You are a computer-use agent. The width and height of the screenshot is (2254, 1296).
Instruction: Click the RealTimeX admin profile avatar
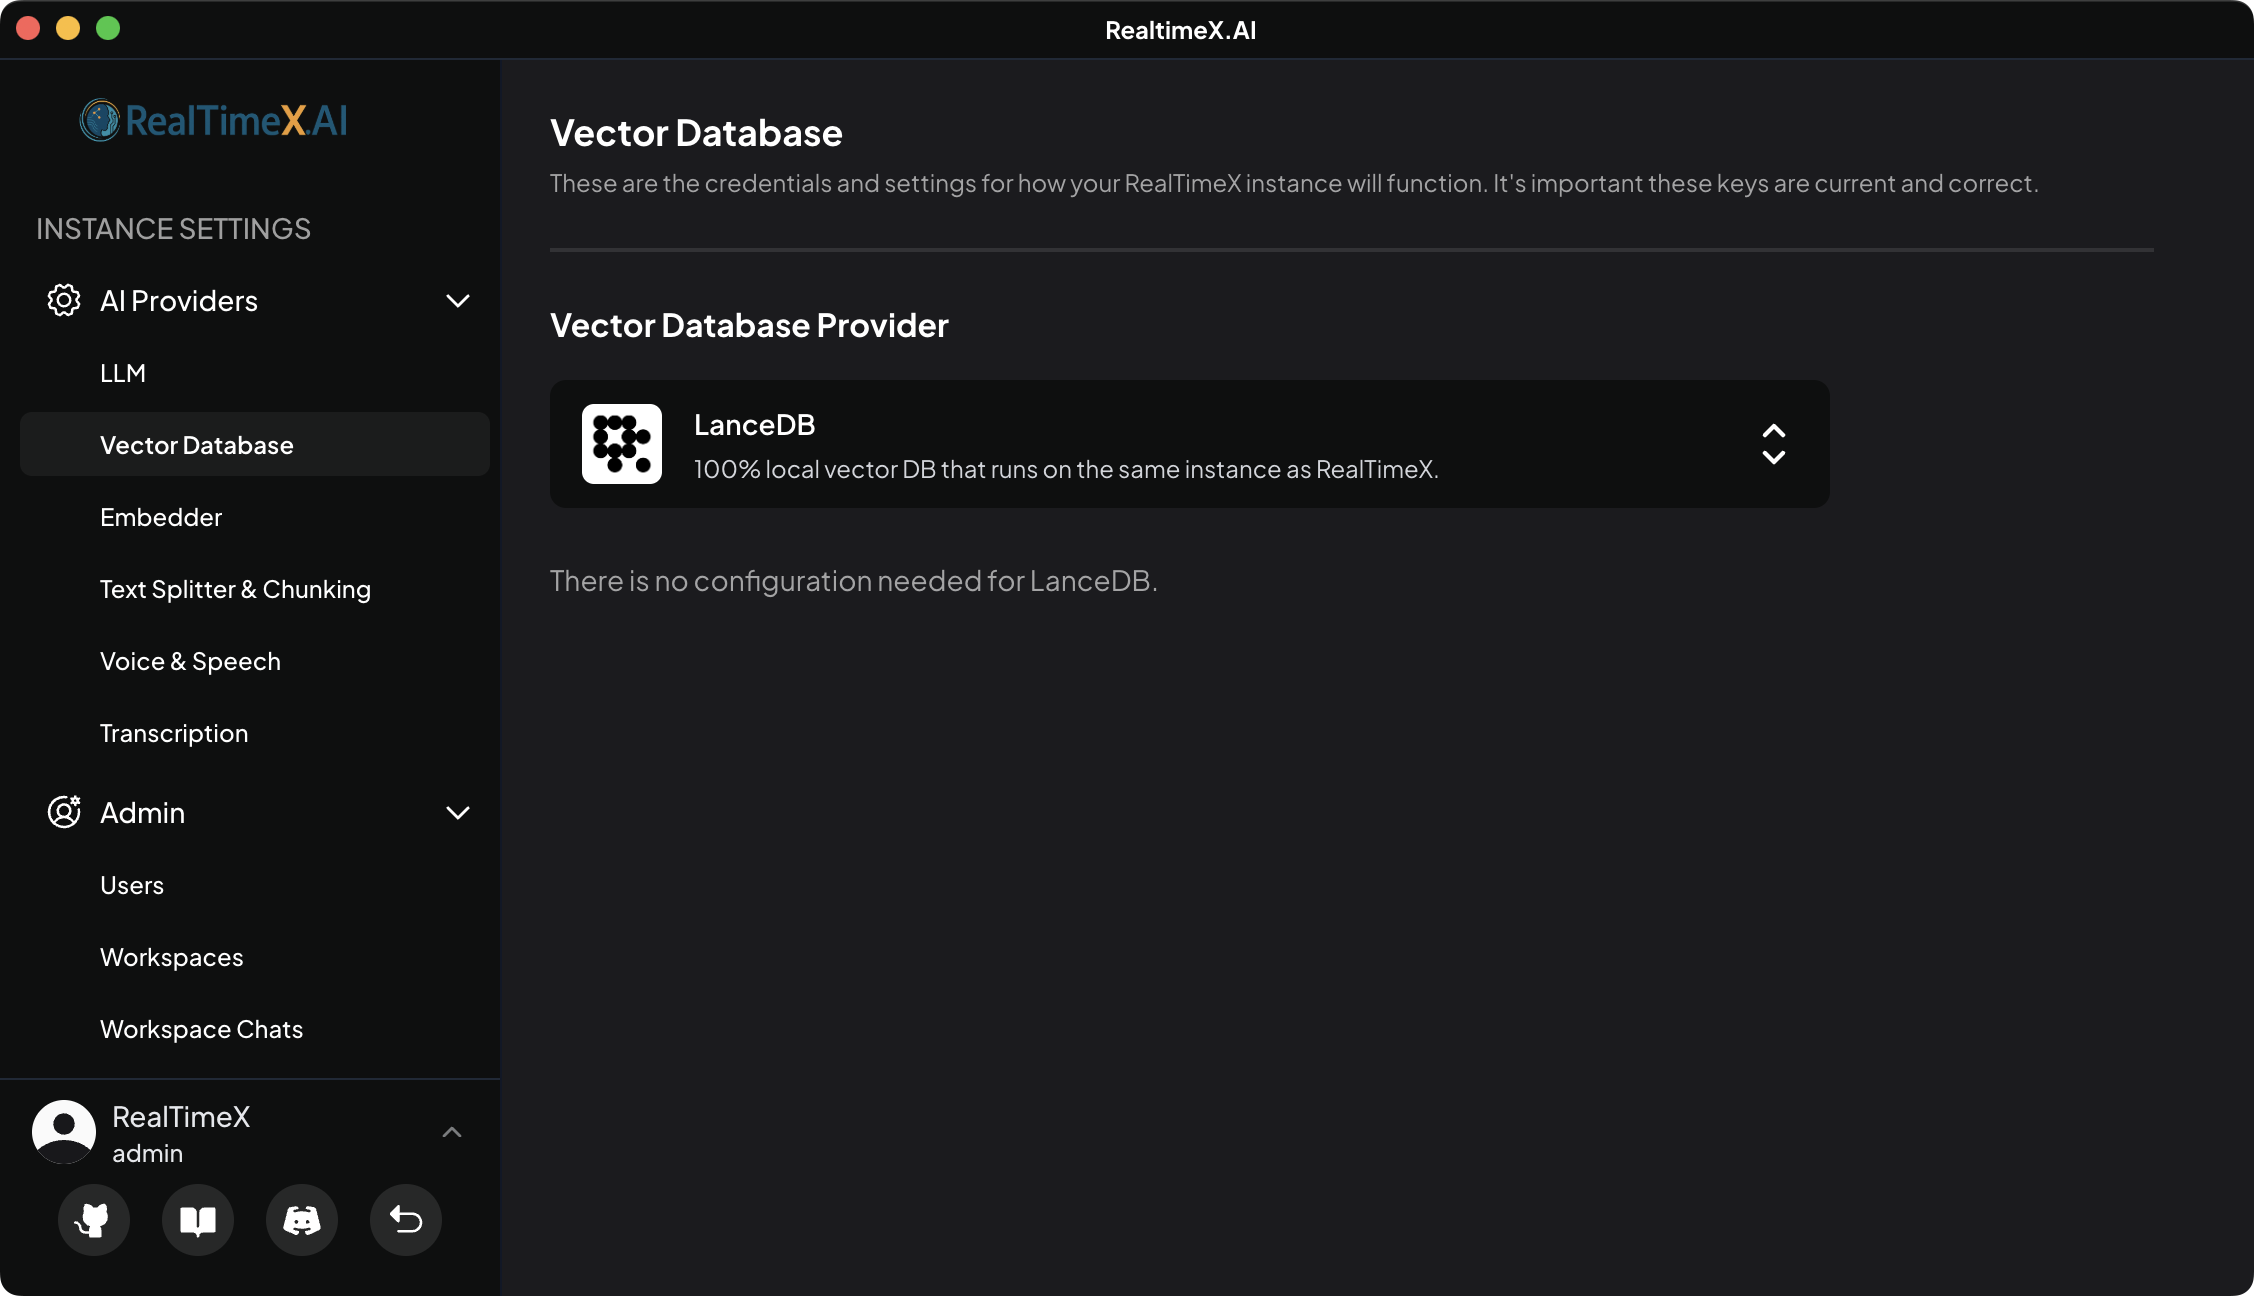63,1131
